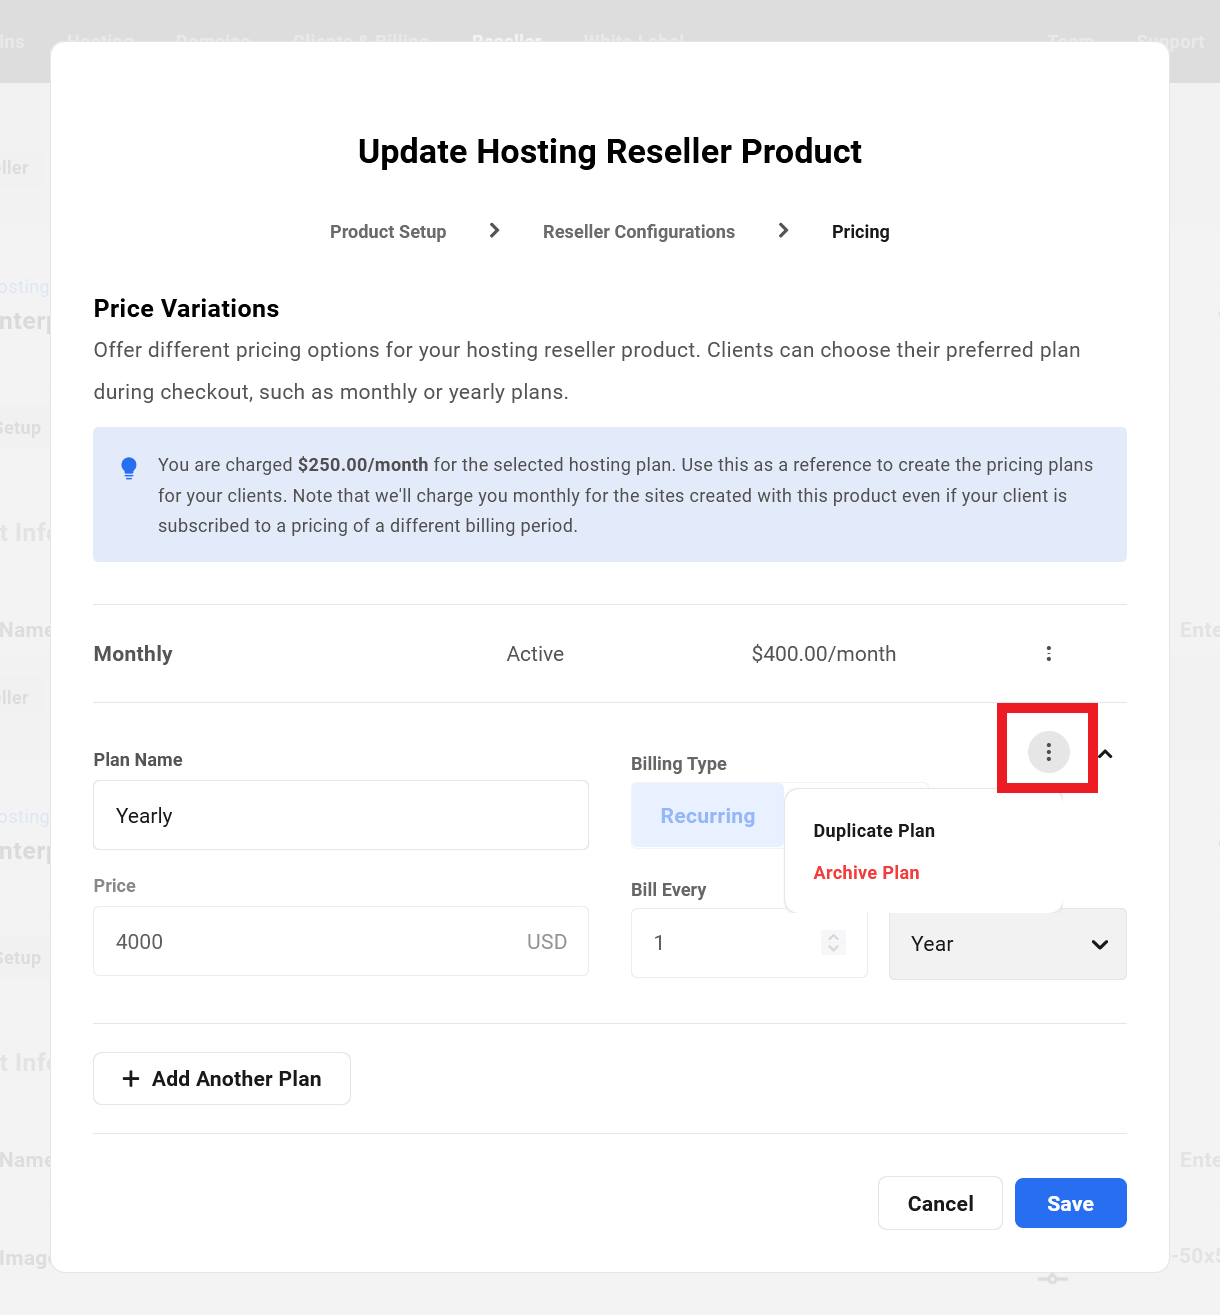Choose Archive Plan from the menu
1220x1315 pixels.
coord(866,873)
